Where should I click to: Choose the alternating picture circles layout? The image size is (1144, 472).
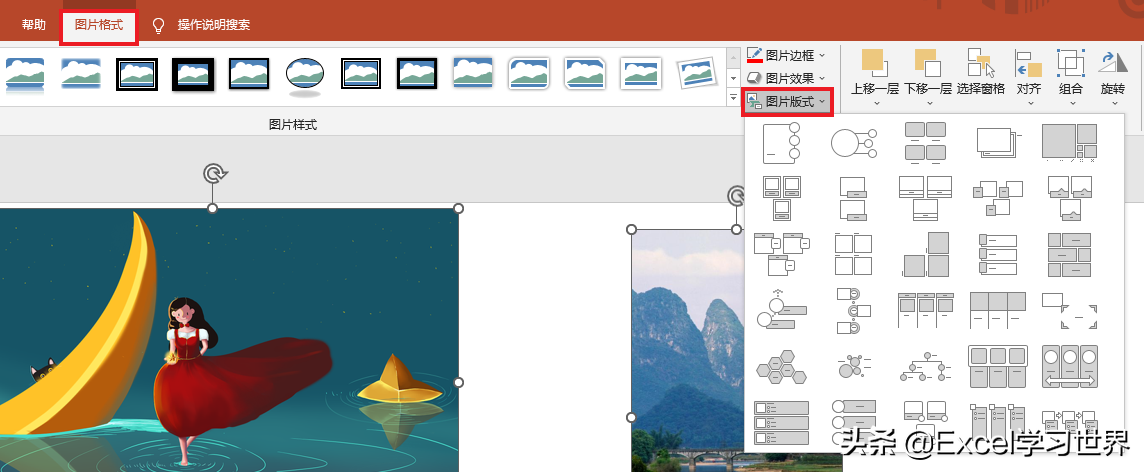(853, 310)
